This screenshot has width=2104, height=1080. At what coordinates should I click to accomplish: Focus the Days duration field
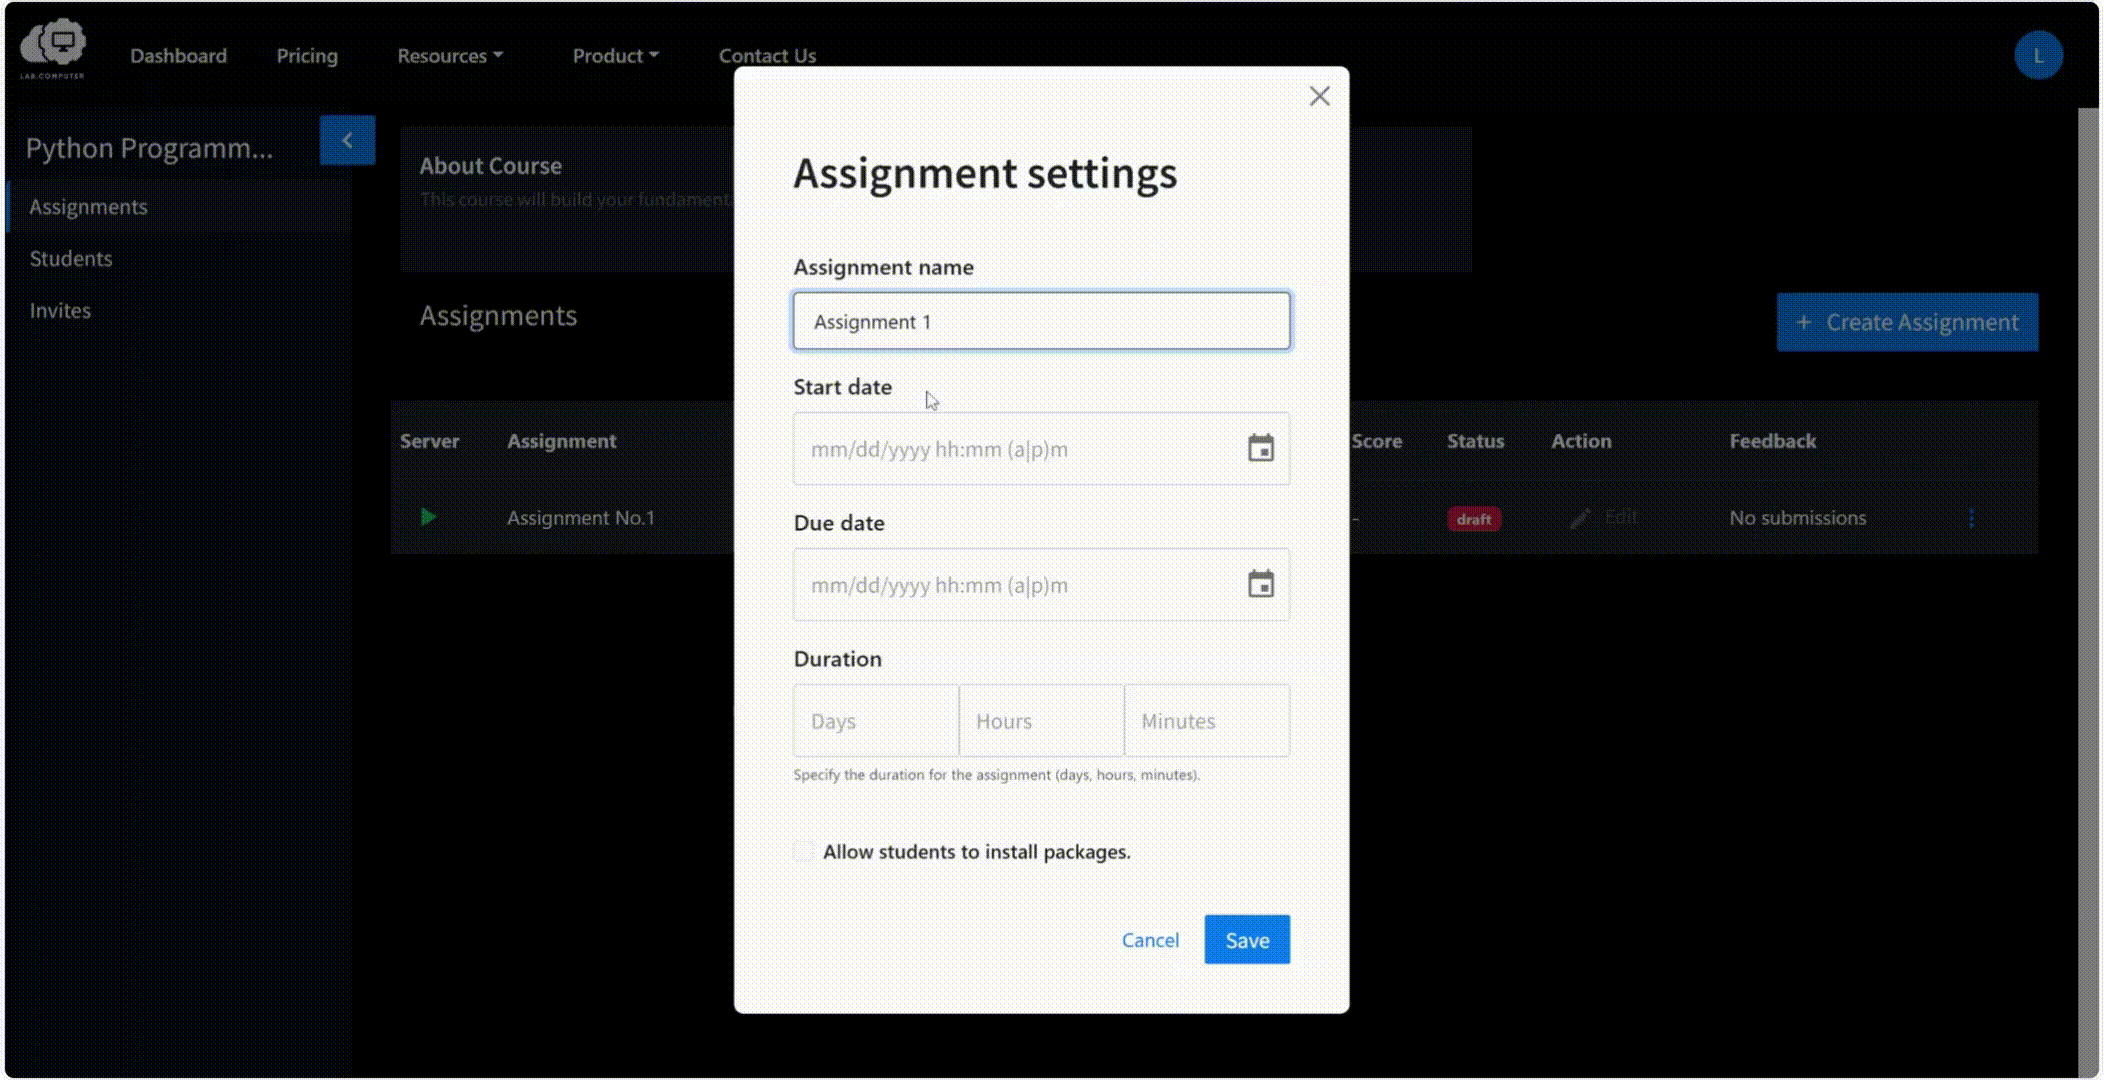876,721
